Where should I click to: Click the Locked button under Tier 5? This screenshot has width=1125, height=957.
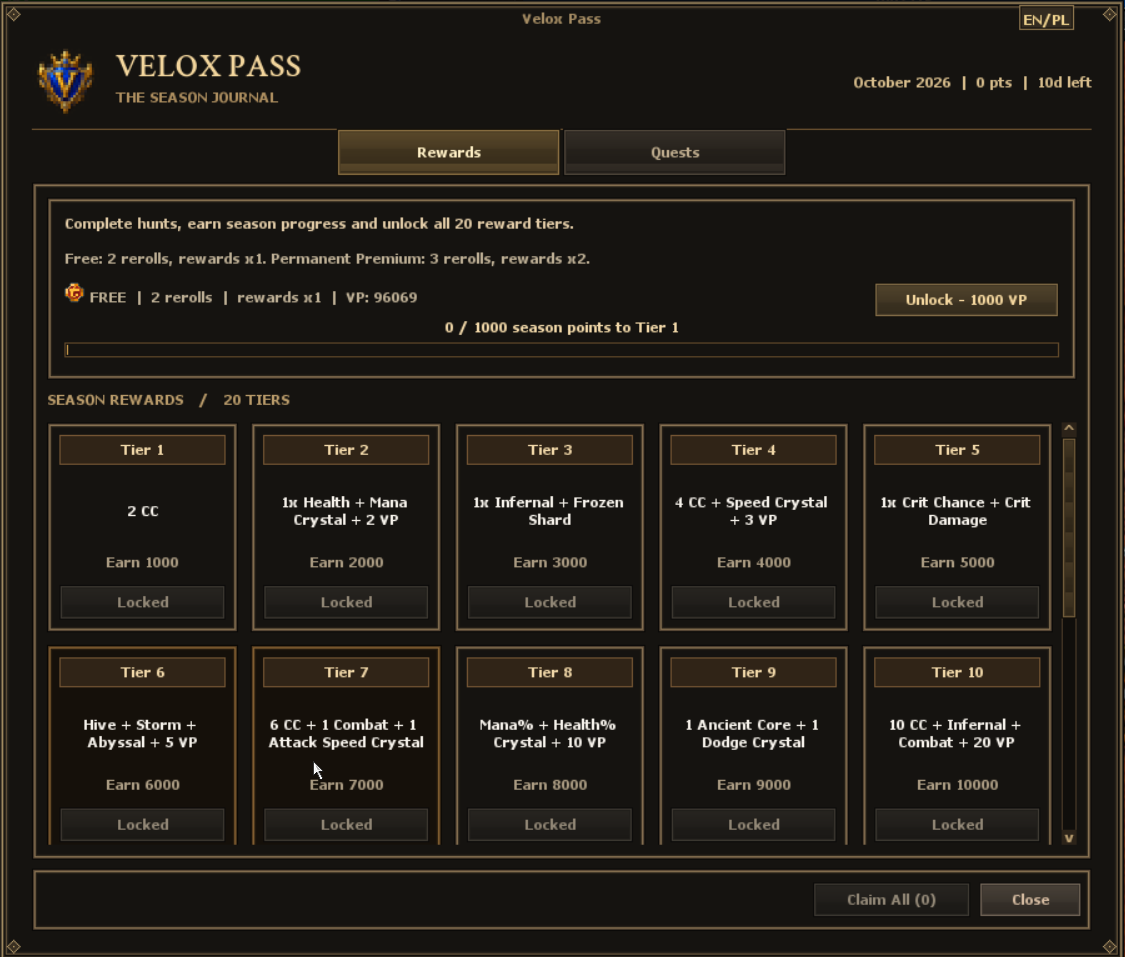click(957, 602)
